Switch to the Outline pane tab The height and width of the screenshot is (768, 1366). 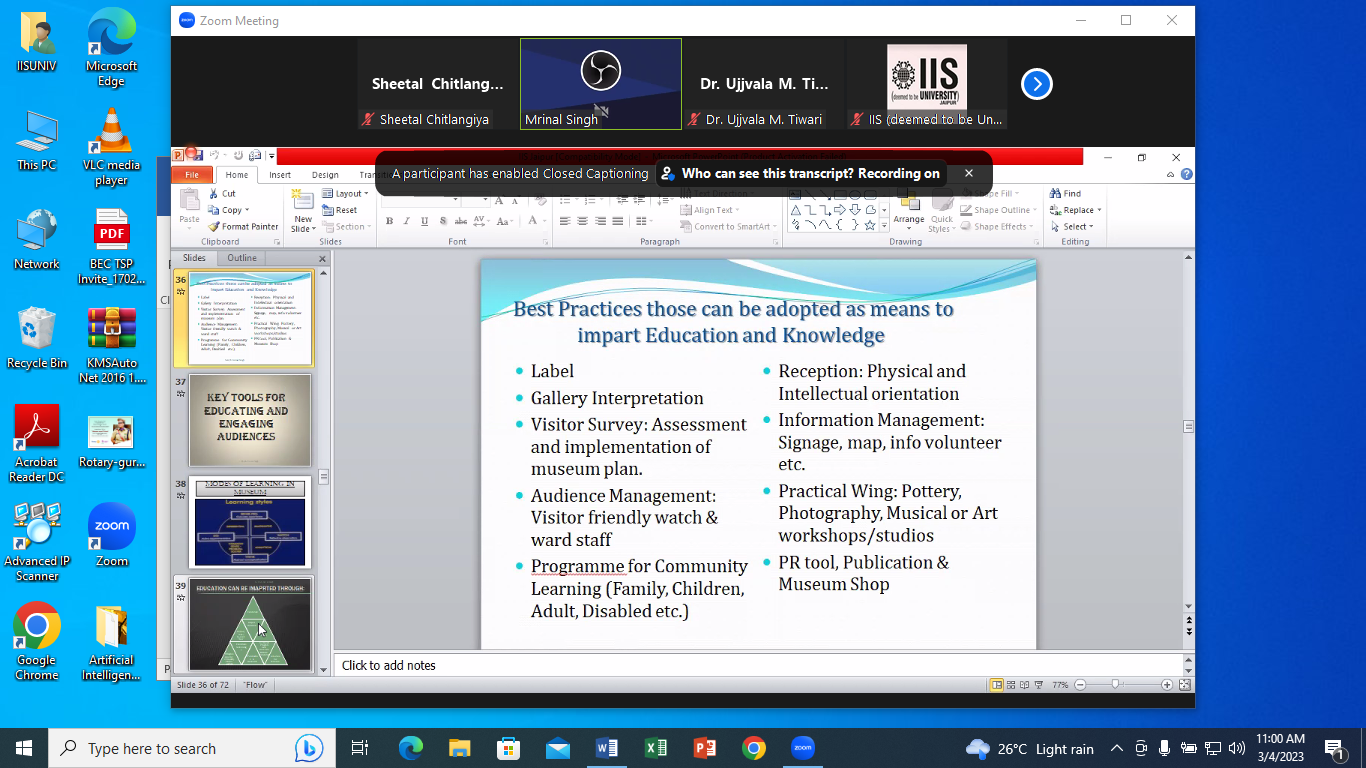point(242,258)
